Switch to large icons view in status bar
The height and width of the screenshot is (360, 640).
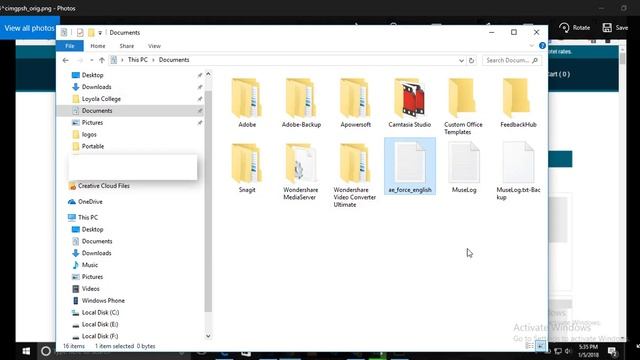click(540, 346)
